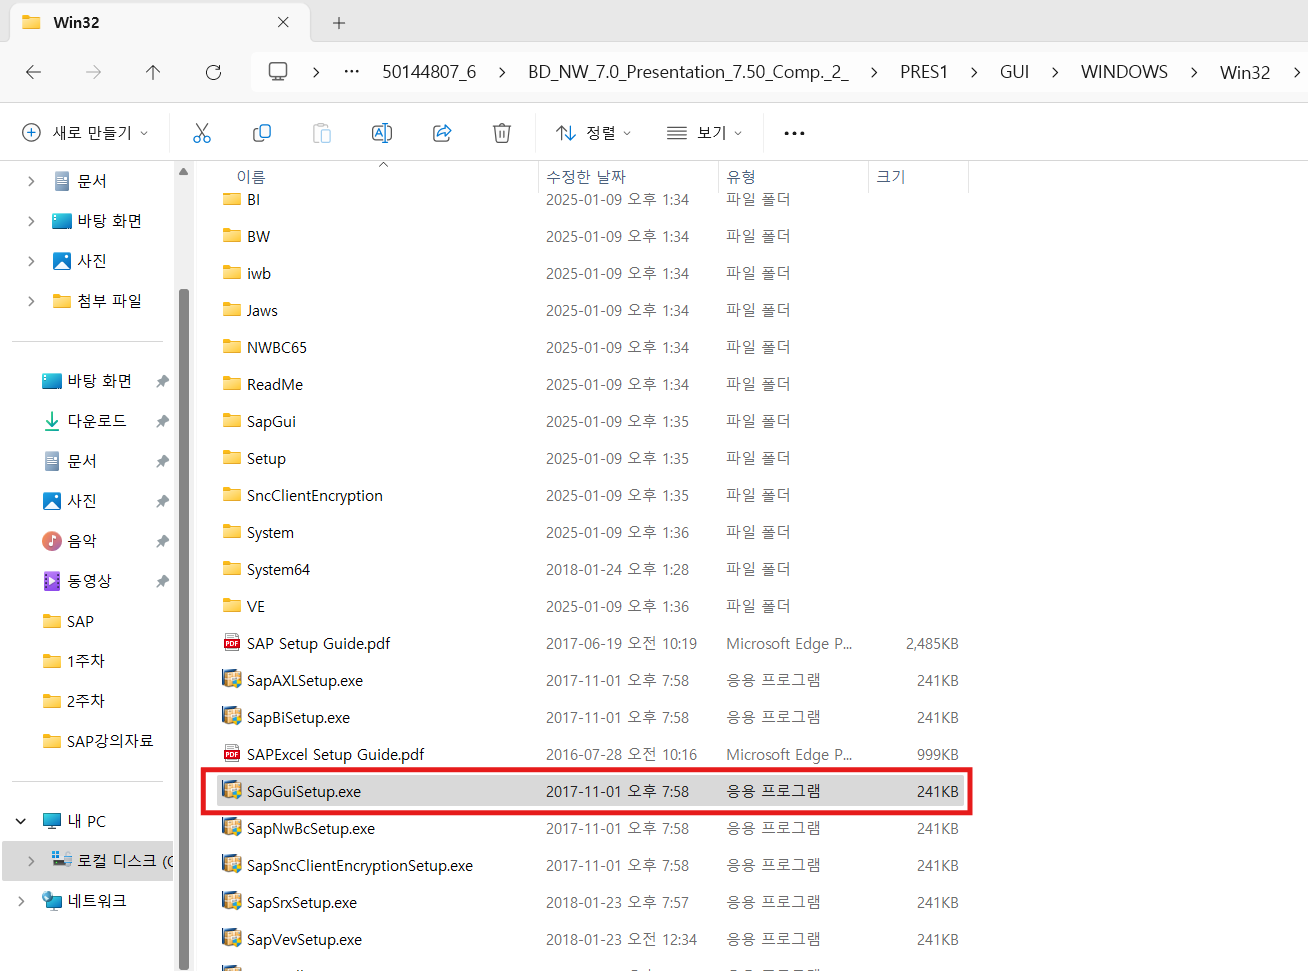Navigate to 50144807_6 breadcrumb folder

(429, 72)
